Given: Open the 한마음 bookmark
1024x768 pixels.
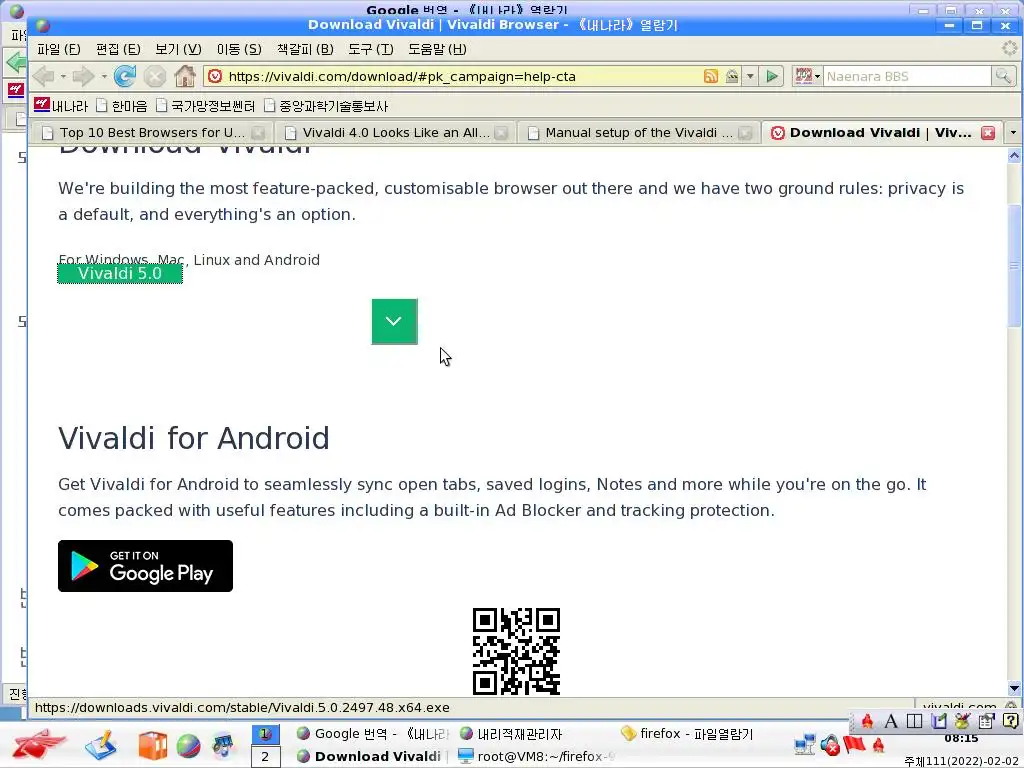Looking at the screenshot, I should coord(121,105).
